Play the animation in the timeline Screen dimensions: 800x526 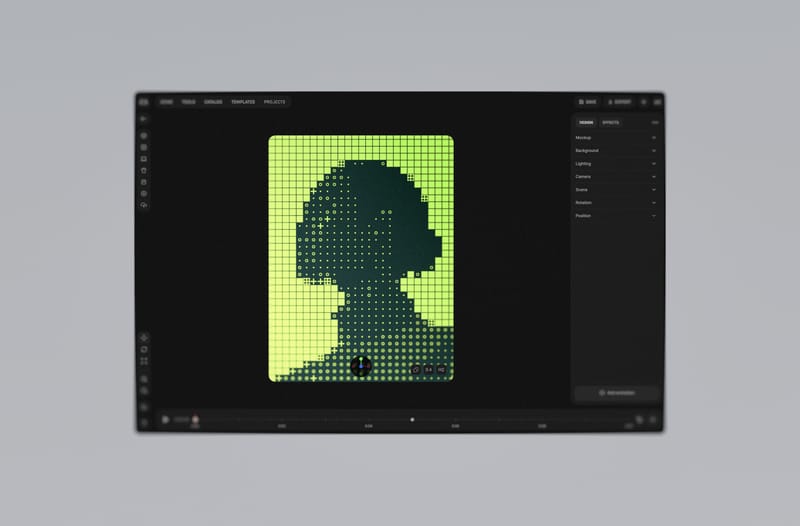pyautogui.click(x=165, y=419)
